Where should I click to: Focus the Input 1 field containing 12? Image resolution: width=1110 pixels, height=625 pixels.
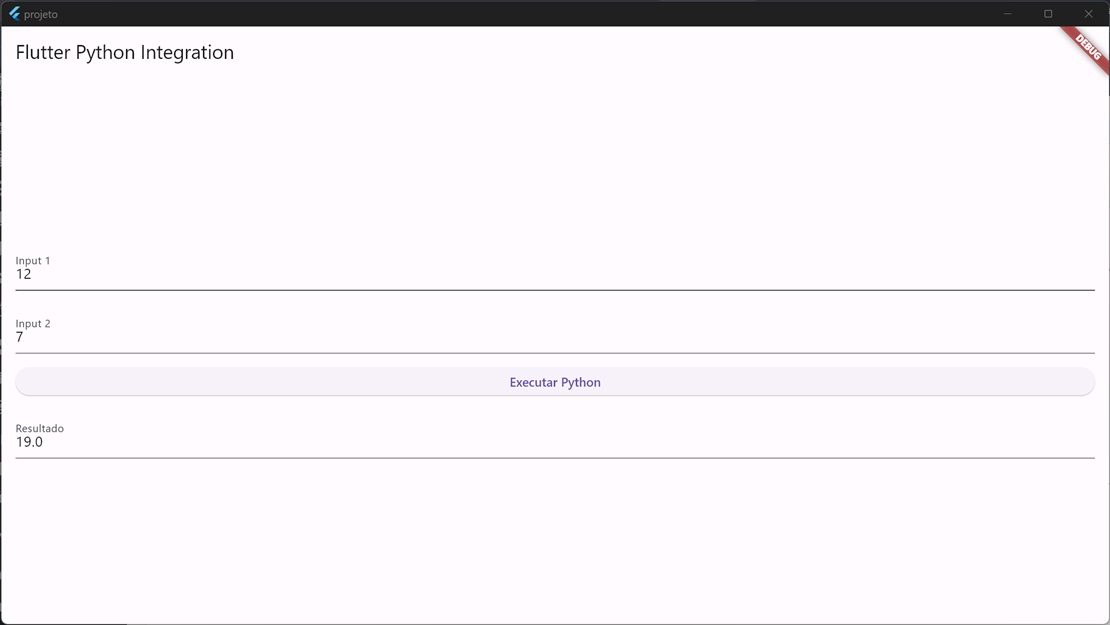[555, 272]
